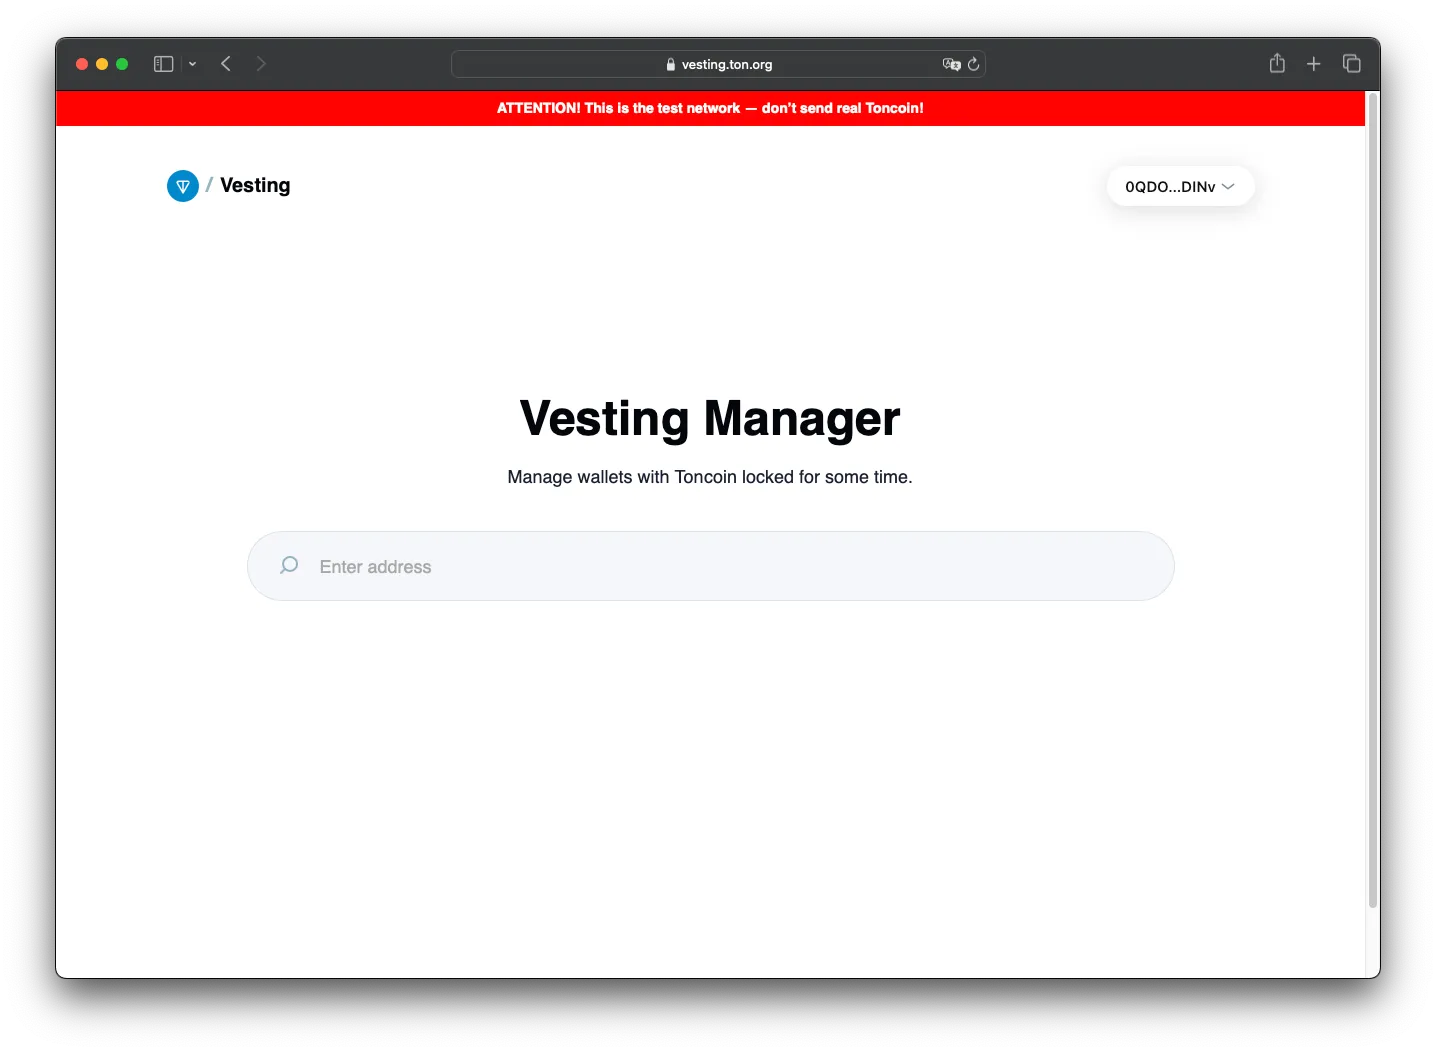Focus the Enter address search field
This screenshot has width=1436, height=1052.
711,566
